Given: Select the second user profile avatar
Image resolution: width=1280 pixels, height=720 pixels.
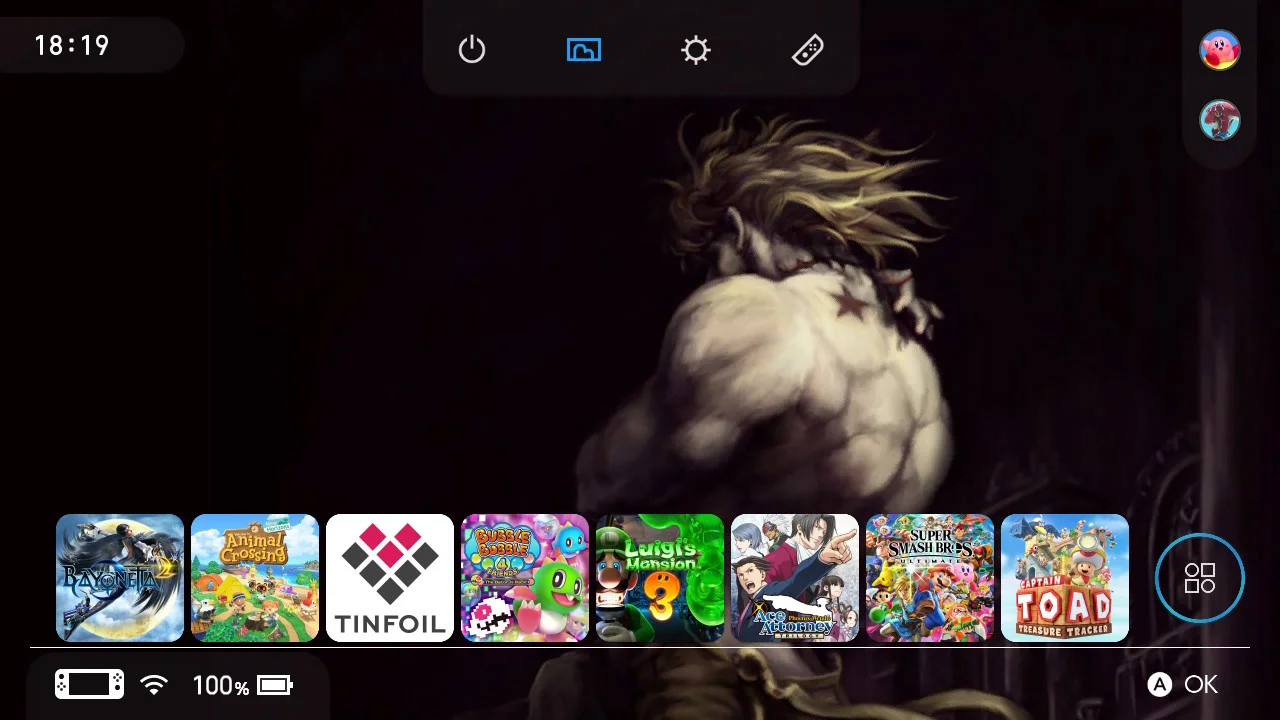Looking at the screenshot, I should 1220,121.
